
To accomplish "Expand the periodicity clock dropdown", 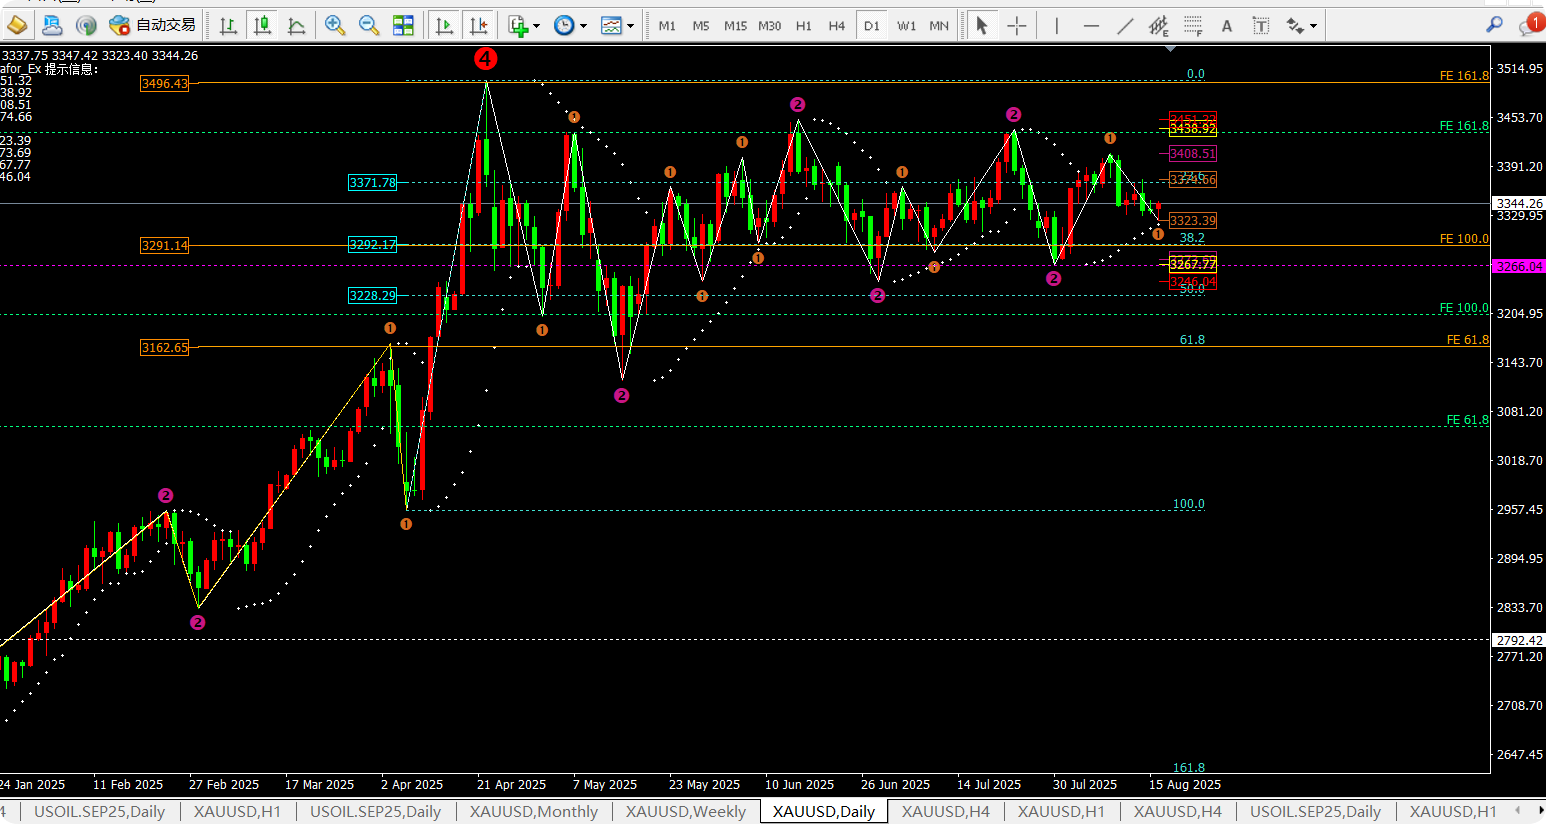I will click(583, 26).
